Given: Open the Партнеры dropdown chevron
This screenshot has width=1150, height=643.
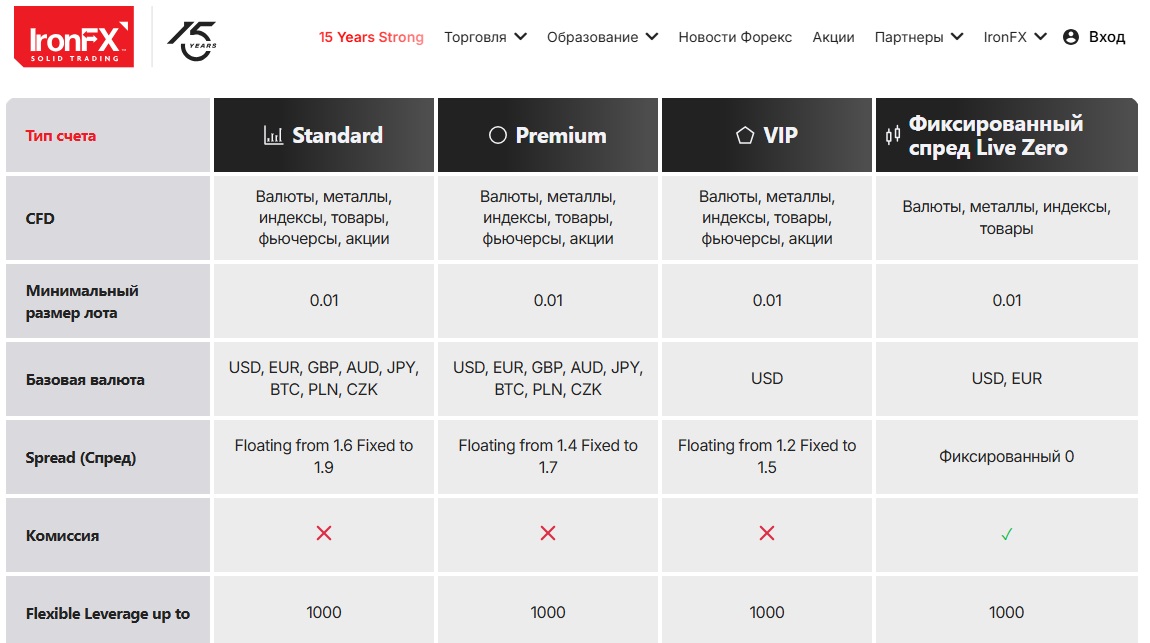Looking at the screenshot, I should 956,37.
